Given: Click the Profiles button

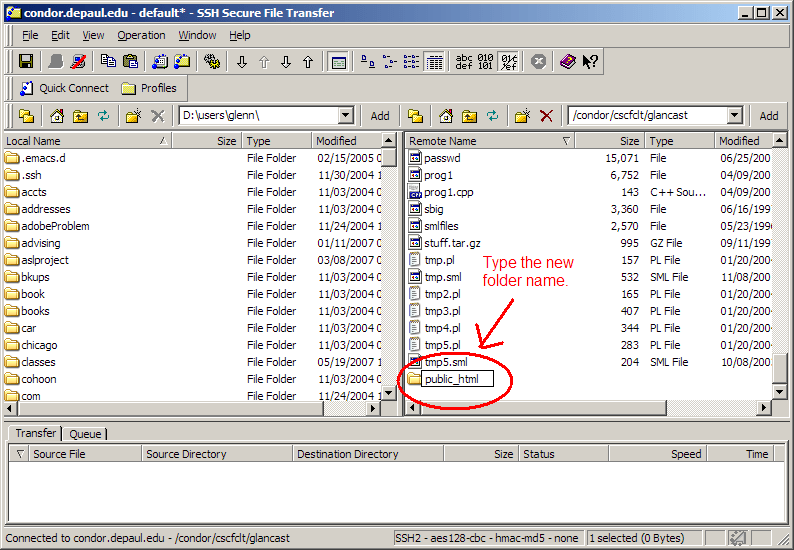Looking at the screenshot, I should click(x=149, y=88).
